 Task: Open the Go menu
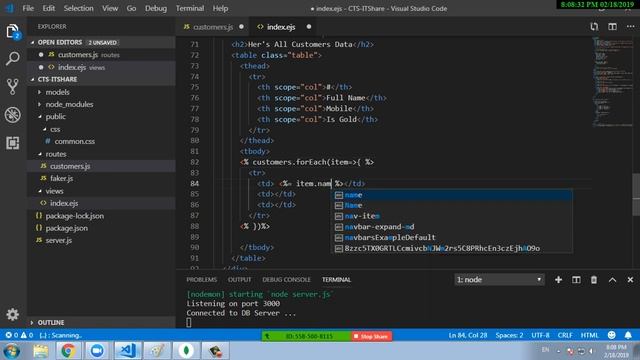pos(131,8)
